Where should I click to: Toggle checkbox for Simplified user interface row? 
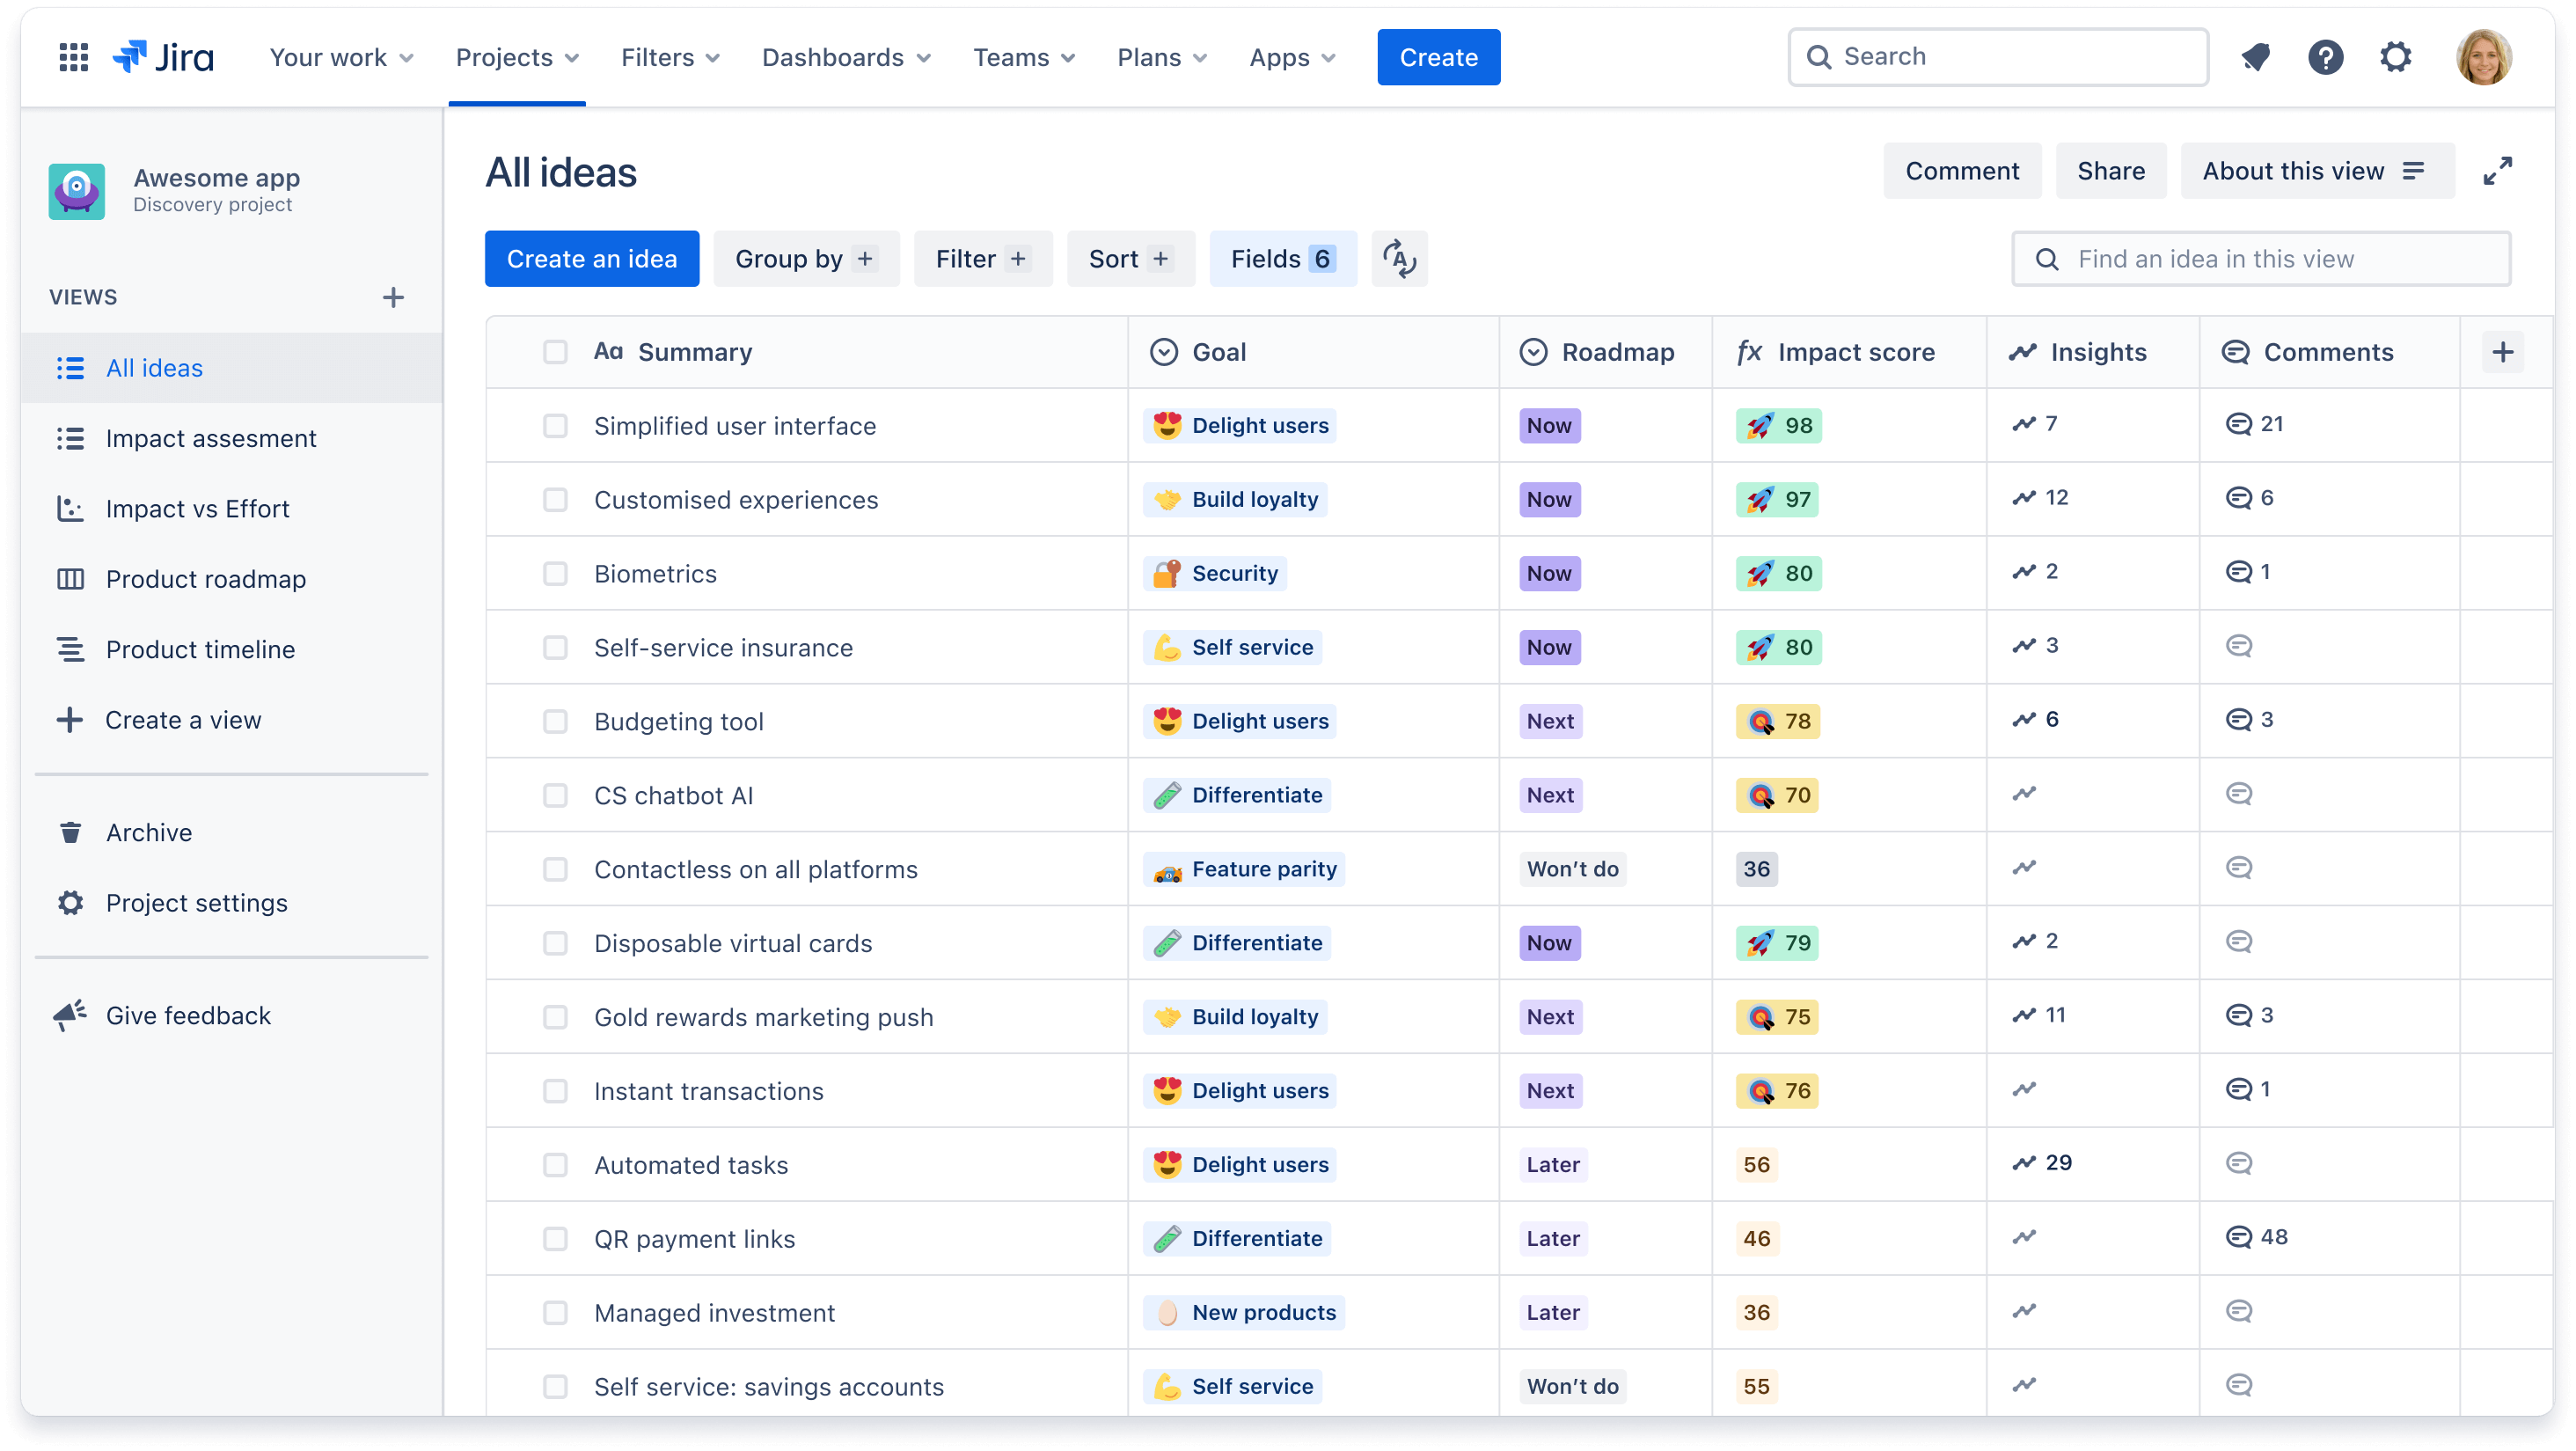pos(553,425)
